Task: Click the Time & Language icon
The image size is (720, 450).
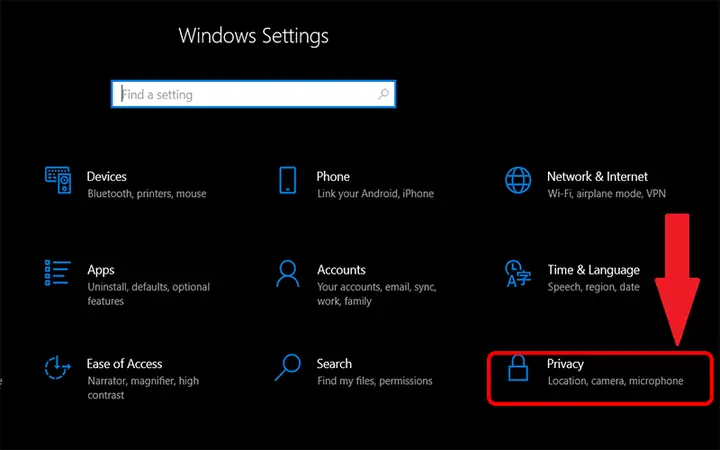Action: coord(518,274)
